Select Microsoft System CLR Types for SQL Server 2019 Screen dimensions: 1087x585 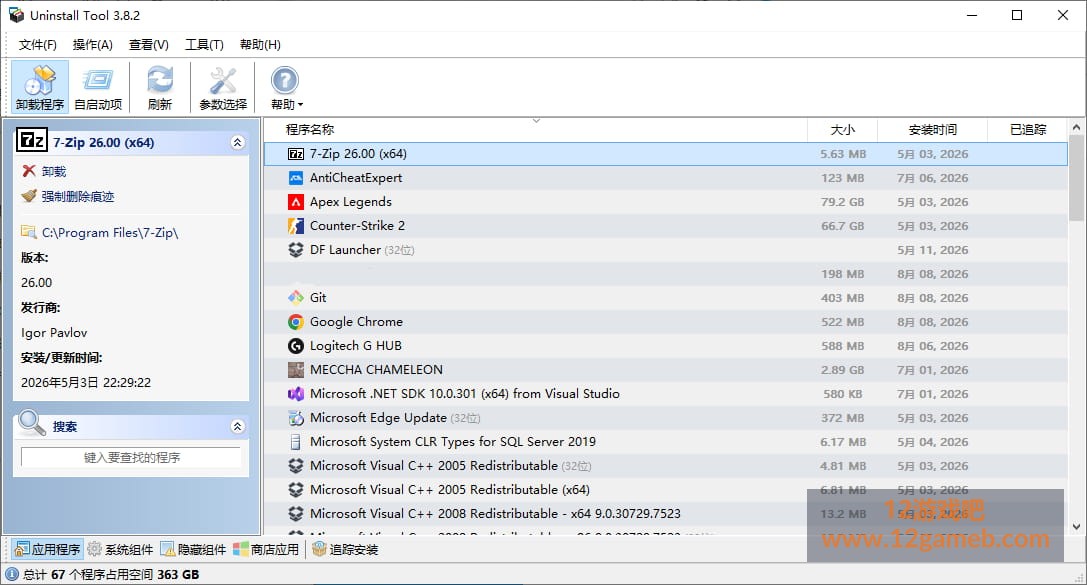click(453, 442)
